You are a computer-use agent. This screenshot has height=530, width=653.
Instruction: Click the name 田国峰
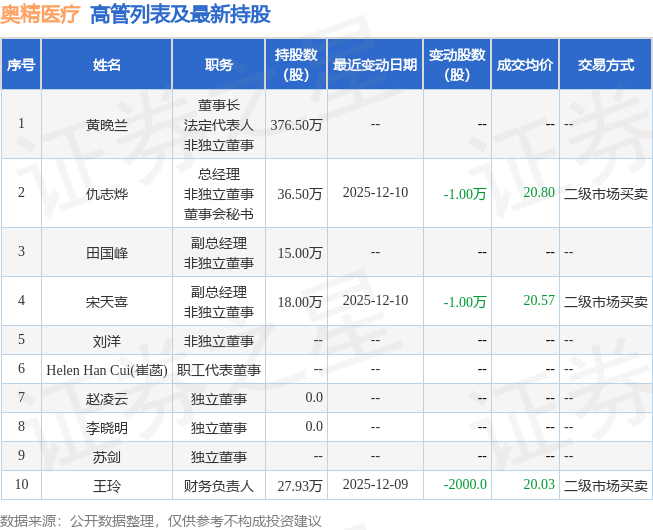click(107, 253)
